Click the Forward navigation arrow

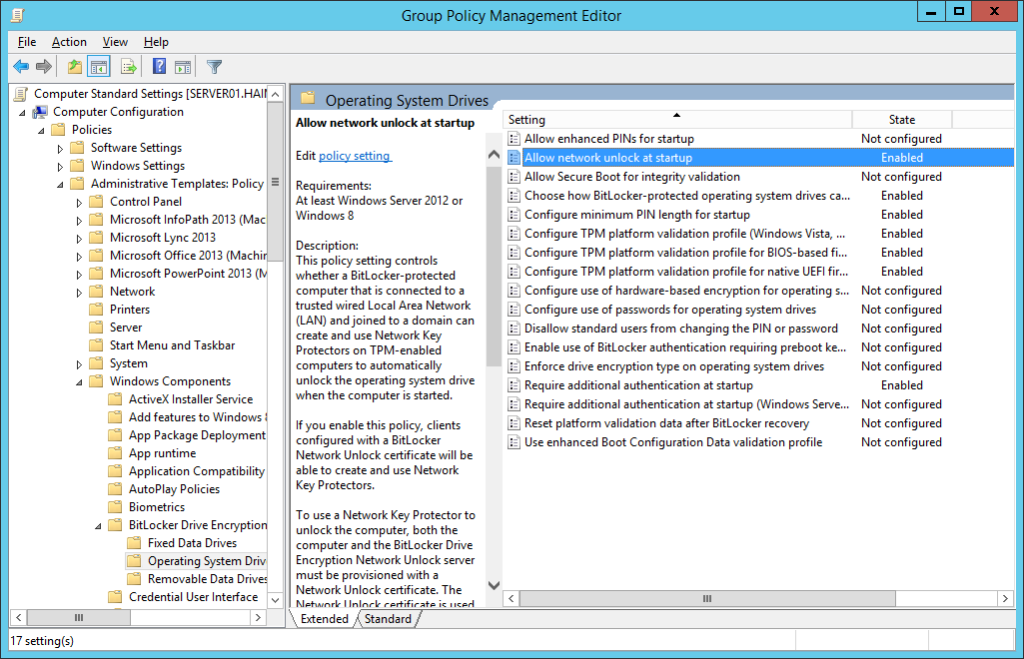point(45,66)
